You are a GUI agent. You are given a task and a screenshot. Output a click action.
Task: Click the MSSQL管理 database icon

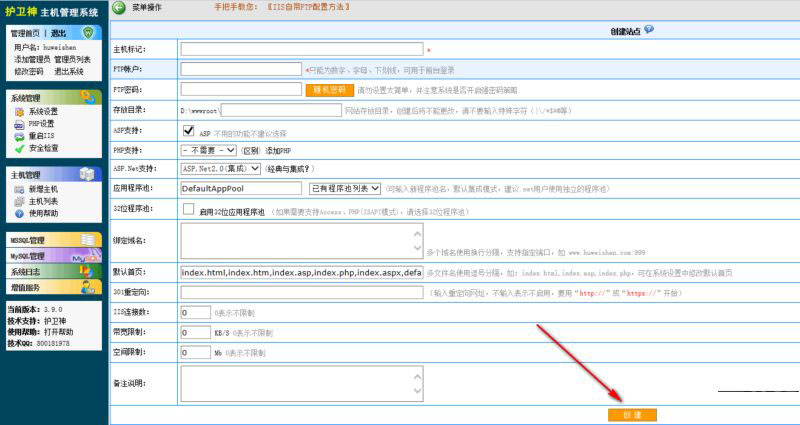click(88, 240)
